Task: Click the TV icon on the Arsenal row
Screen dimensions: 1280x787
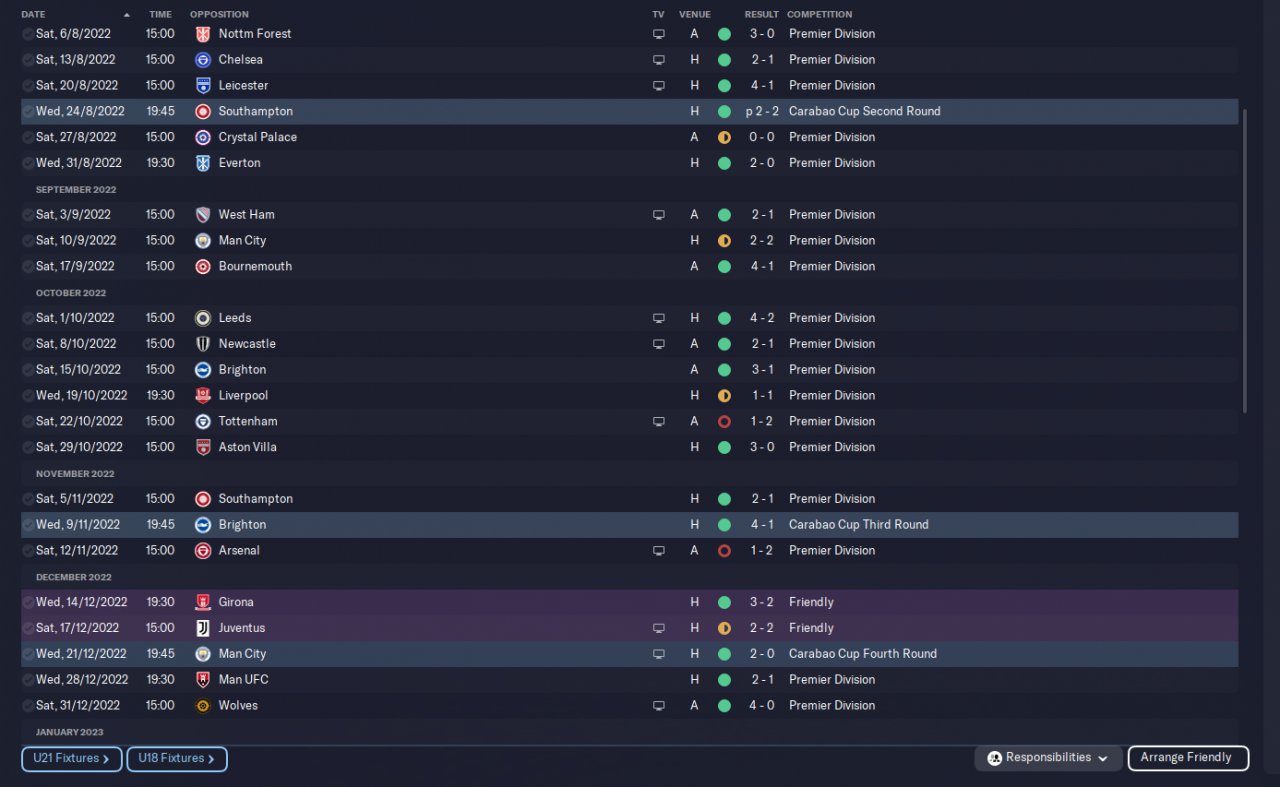Action: pos(658,550)
